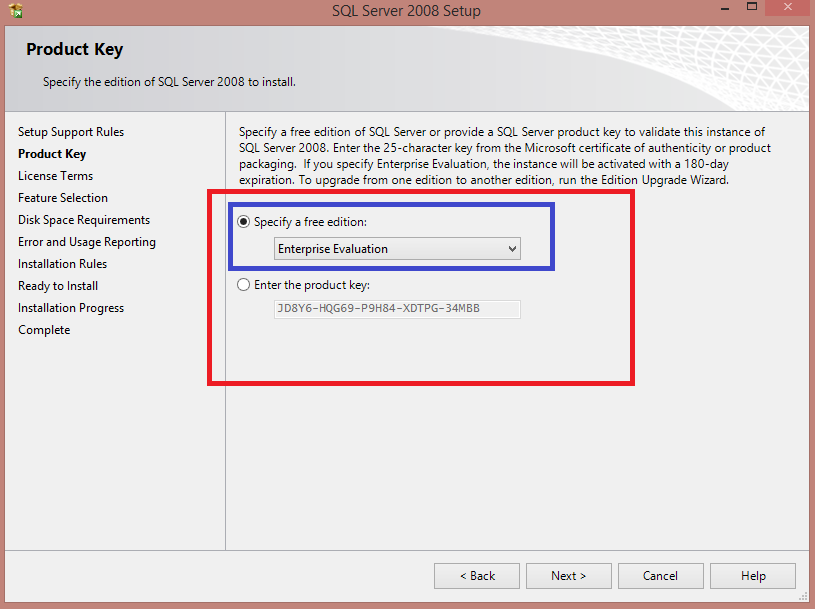
Task: Maximize the SQL Server 2008 Setup window
Action: (x=752, y=7)
